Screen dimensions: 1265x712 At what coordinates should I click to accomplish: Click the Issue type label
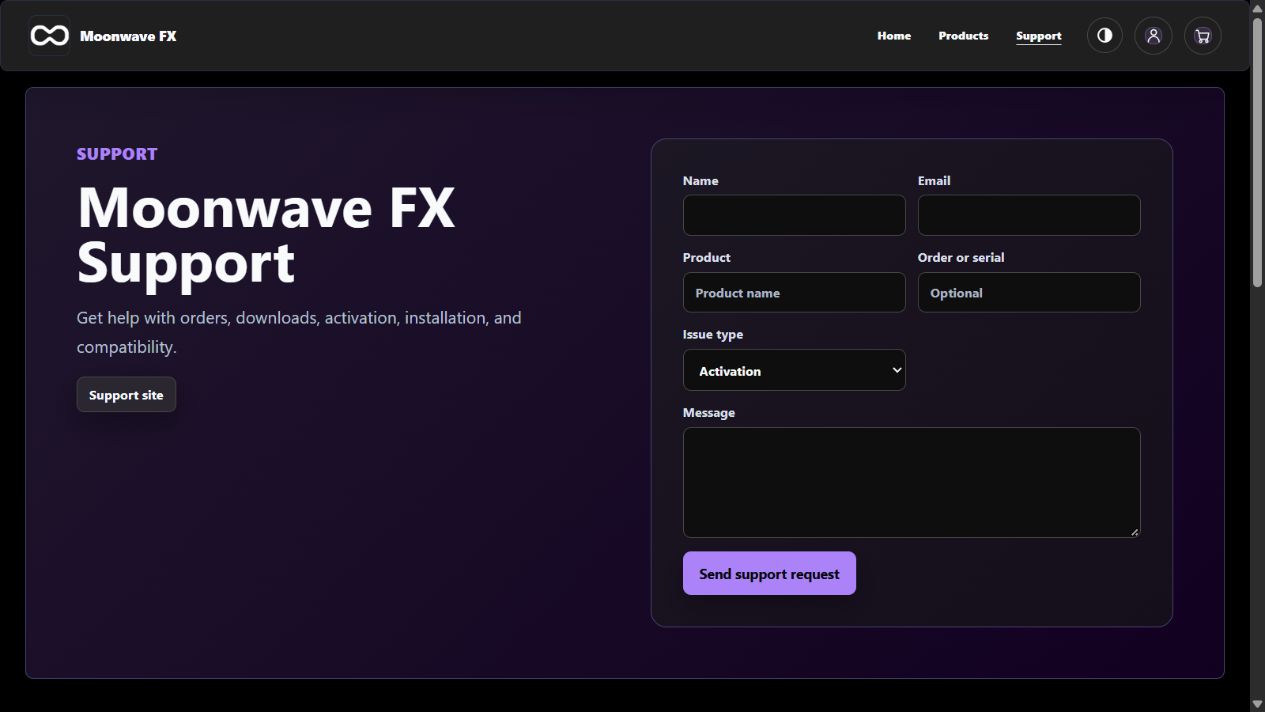[x=713, y=335]
